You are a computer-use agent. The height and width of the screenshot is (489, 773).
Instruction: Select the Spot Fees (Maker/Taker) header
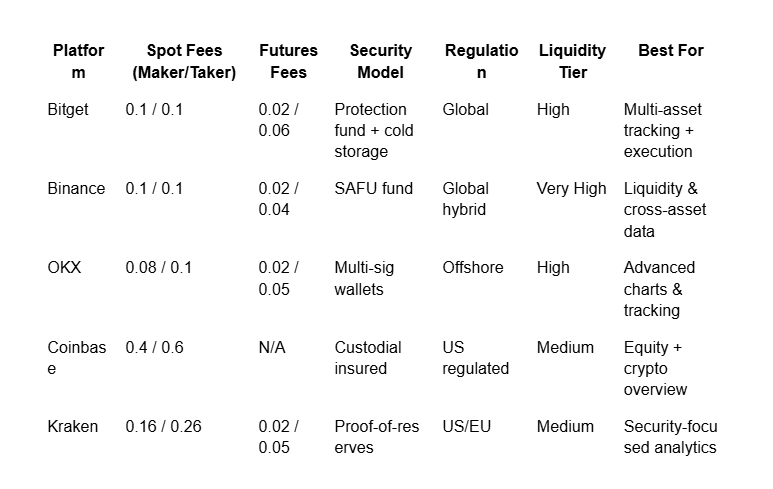(184, 61)
